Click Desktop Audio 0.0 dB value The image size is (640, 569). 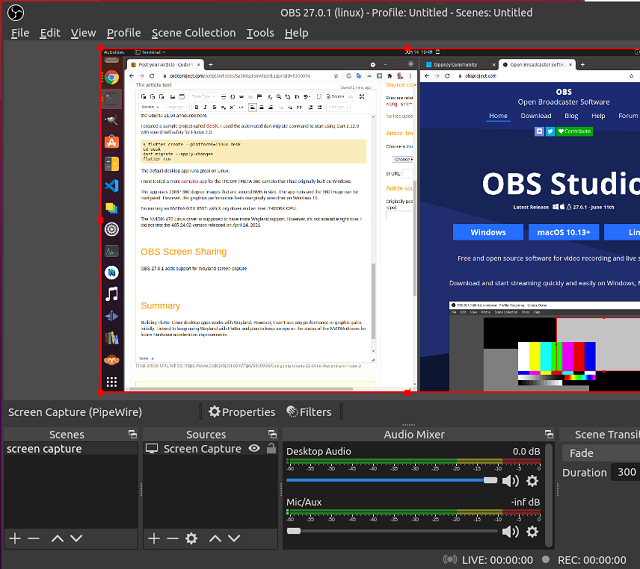pos(526,451)
